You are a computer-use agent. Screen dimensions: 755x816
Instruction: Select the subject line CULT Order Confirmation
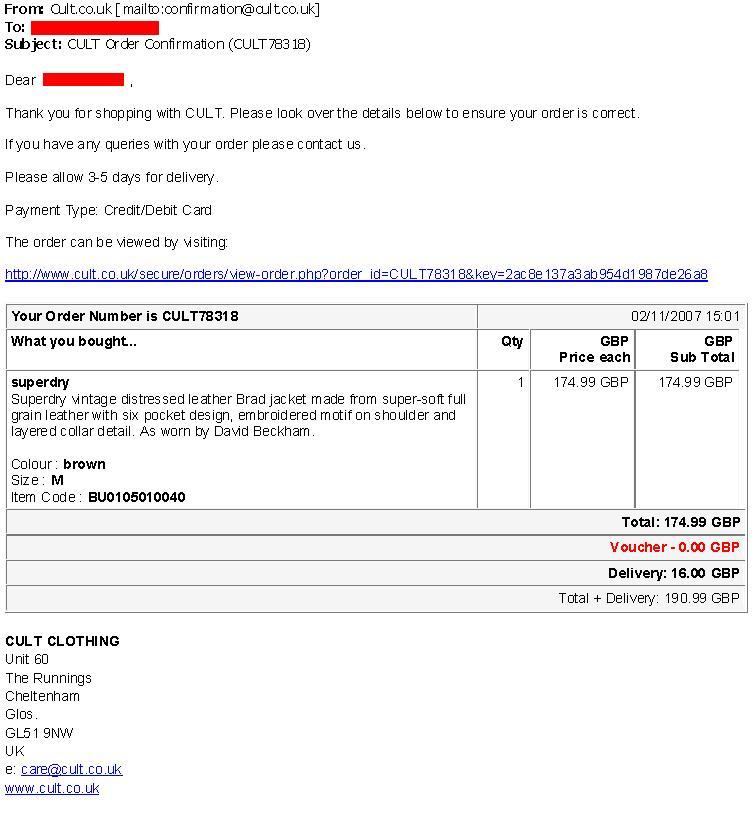point(189,44)
